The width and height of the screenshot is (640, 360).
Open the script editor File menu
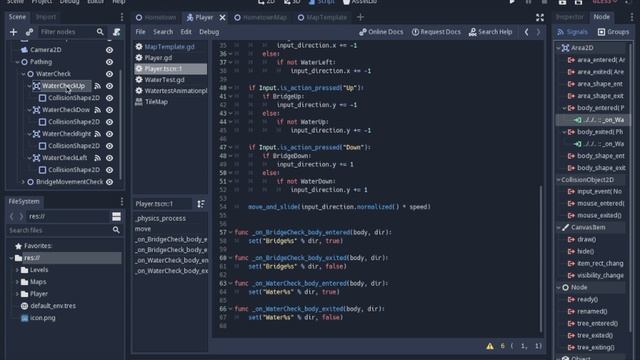click(x=140, y=32)
